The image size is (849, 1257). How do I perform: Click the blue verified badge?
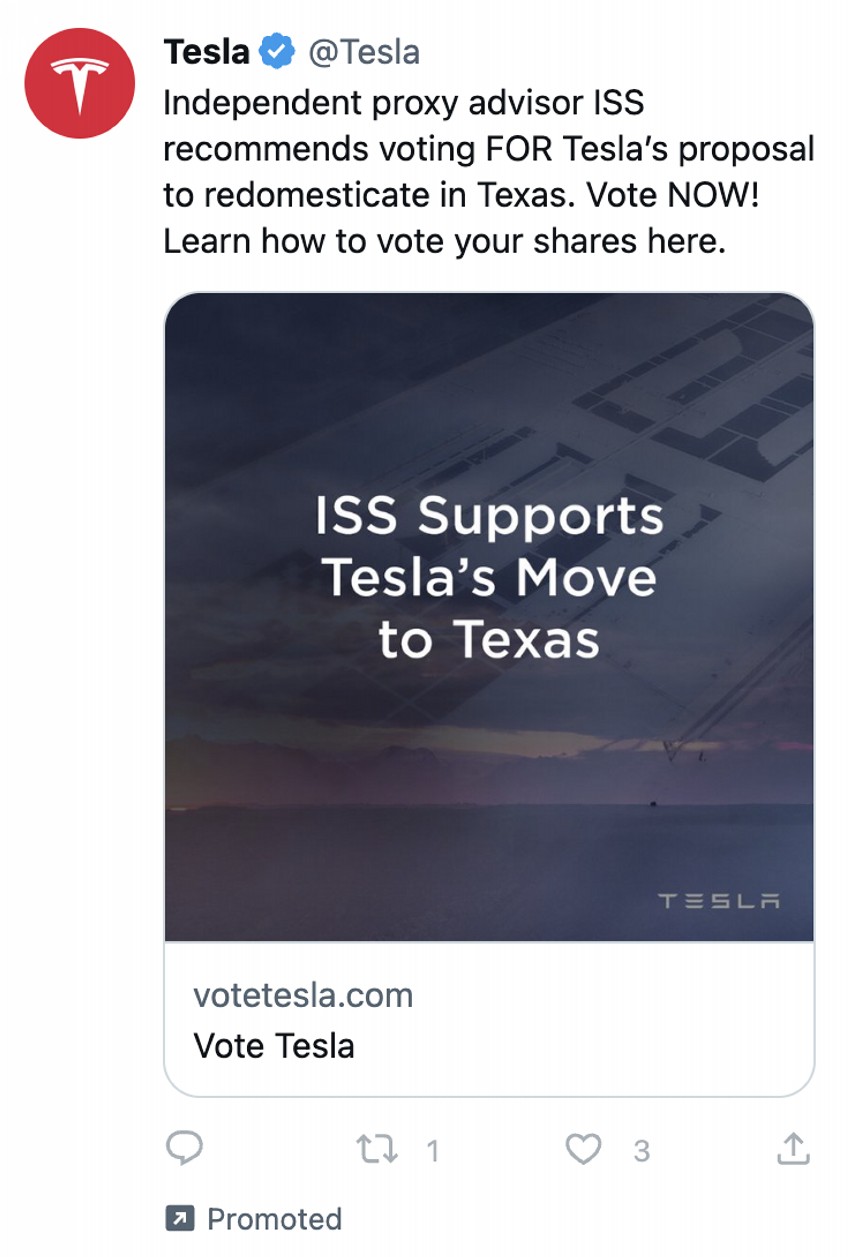pos(277,52)
